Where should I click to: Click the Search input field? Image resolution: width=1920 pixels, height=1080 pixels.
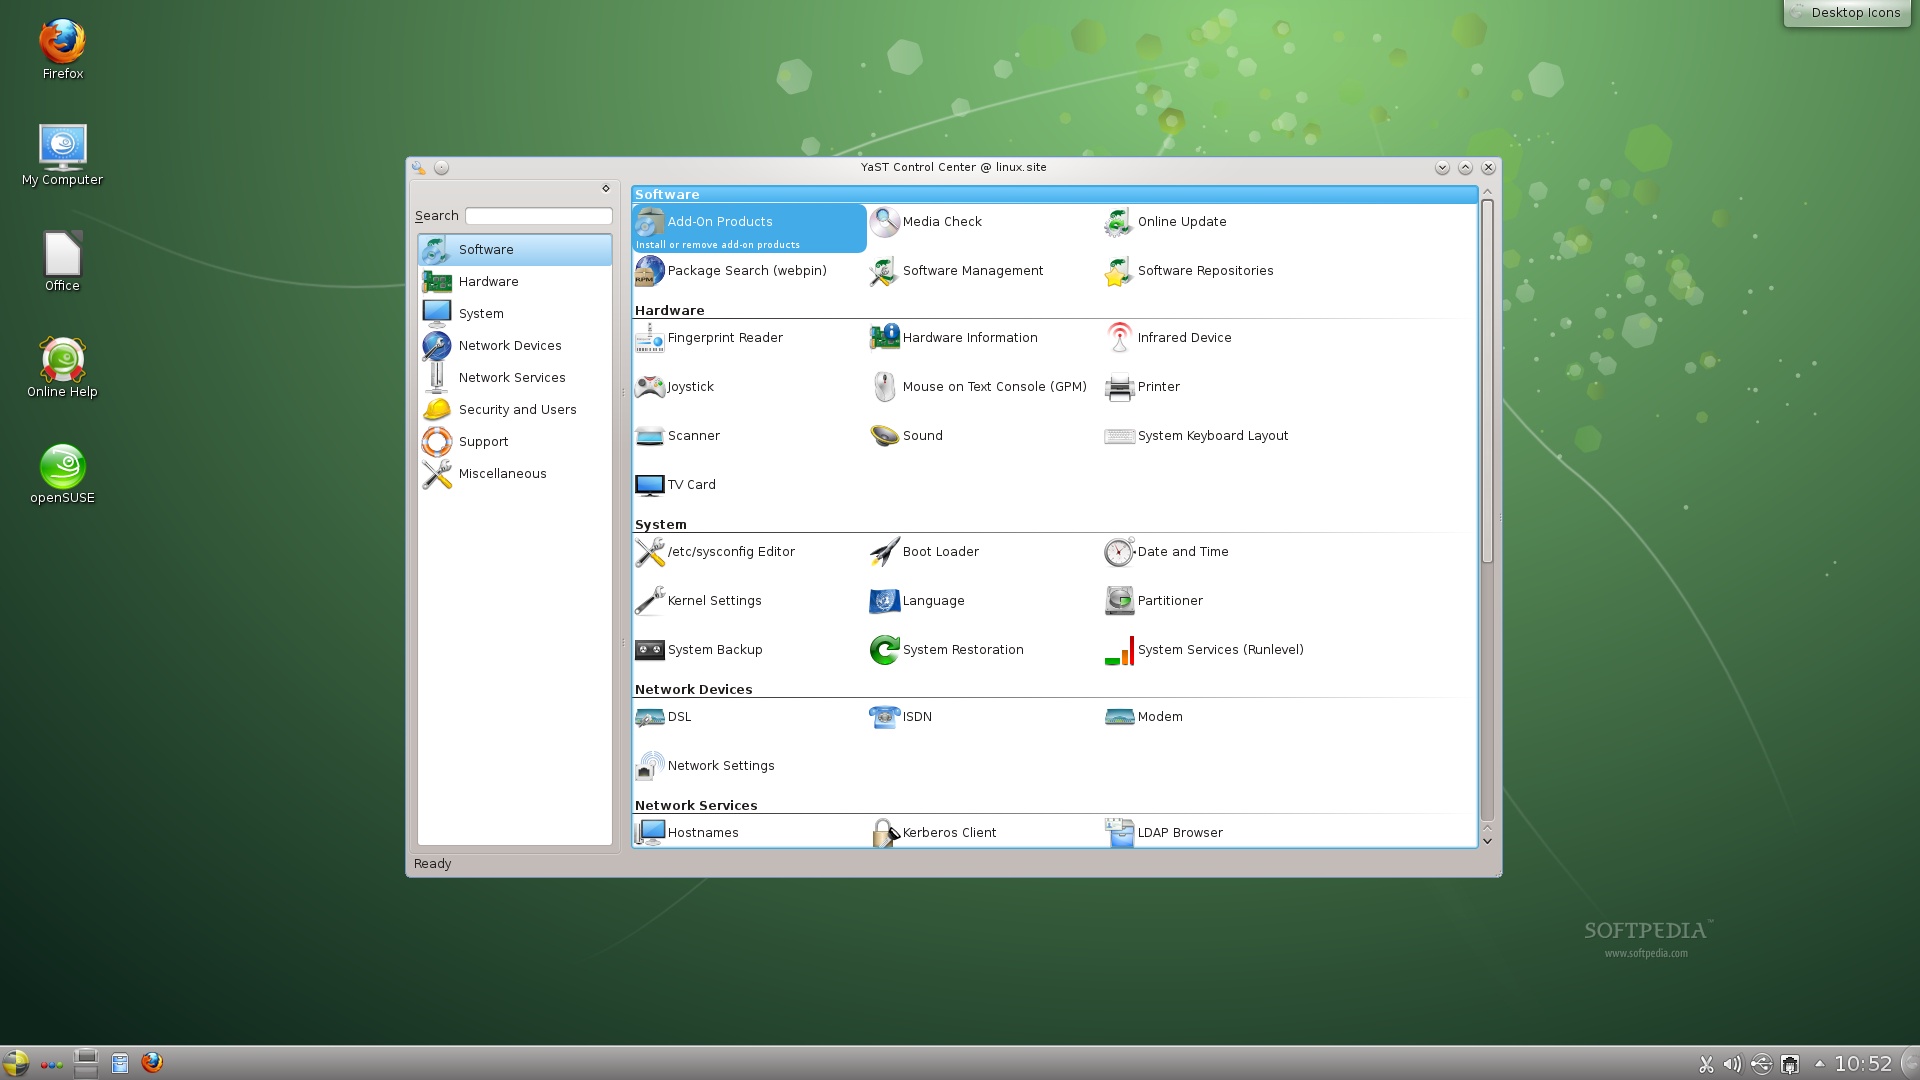539,216
